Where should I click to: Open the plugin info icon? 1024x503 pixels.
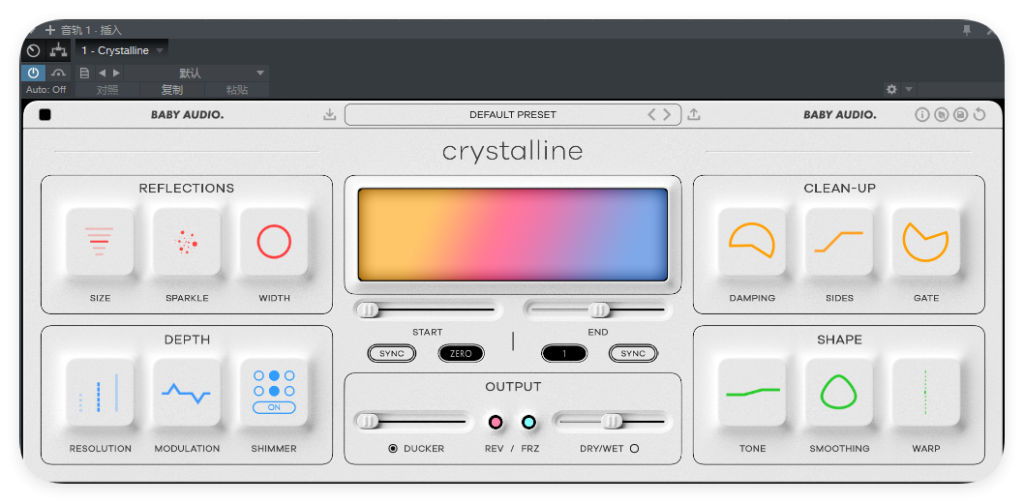(x=922, y=115)
